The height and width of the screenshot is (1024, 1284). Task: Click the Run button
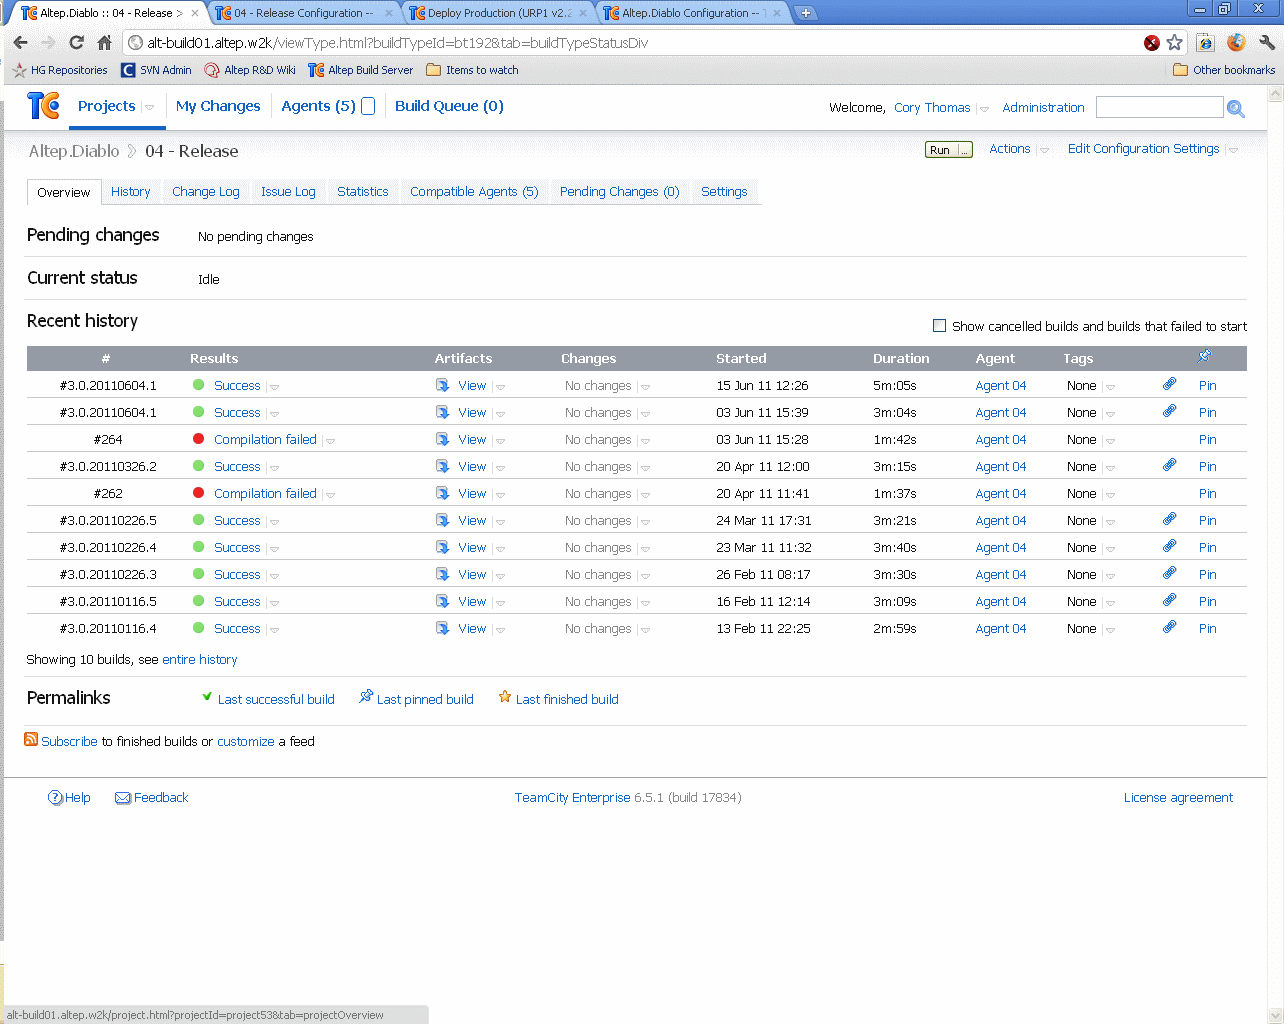[x=940, y=150]
